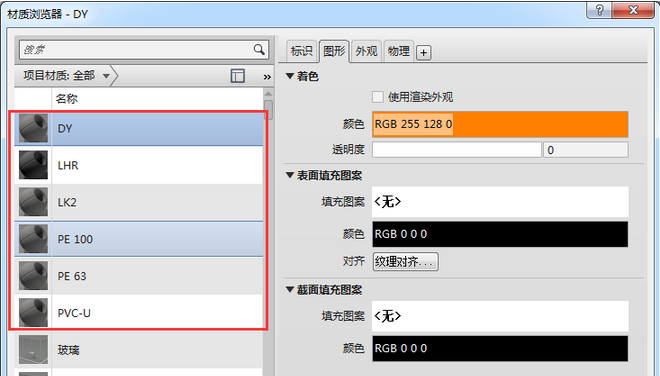Click the 透明度 transparency slider
This screenshot has width=660, height=376.
[457, 150]
